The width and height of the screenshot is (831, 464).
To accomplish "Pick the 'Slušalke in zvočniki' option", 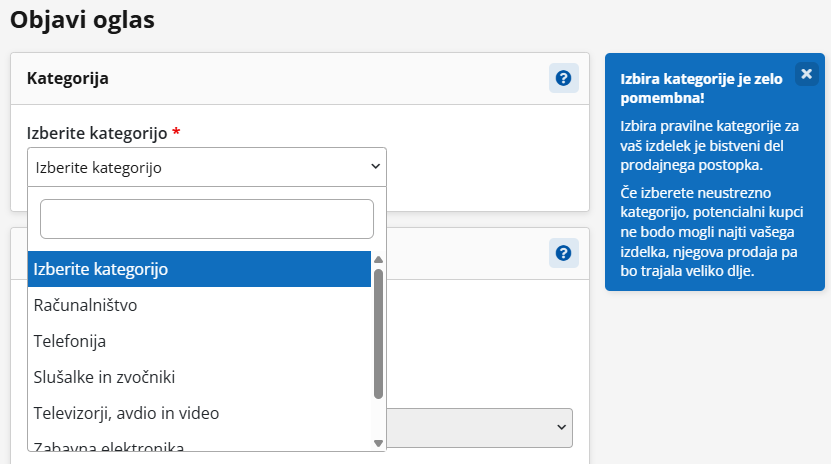I will [x=199, y=377].
